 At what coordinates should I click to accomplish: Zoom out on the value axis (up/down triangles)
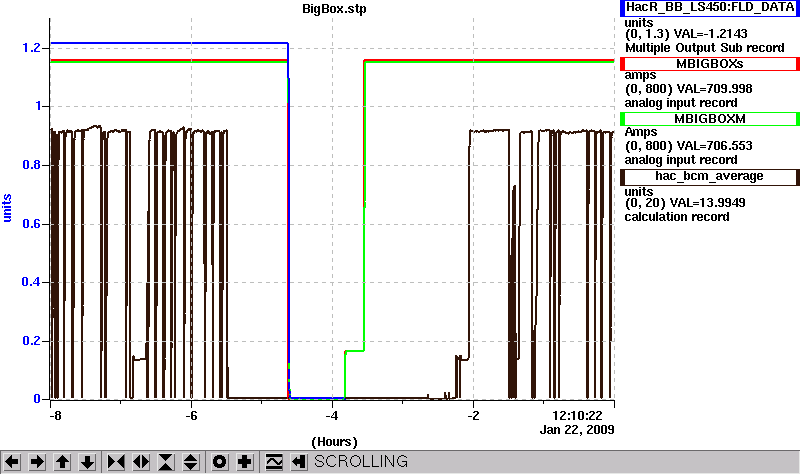point(191,462)
